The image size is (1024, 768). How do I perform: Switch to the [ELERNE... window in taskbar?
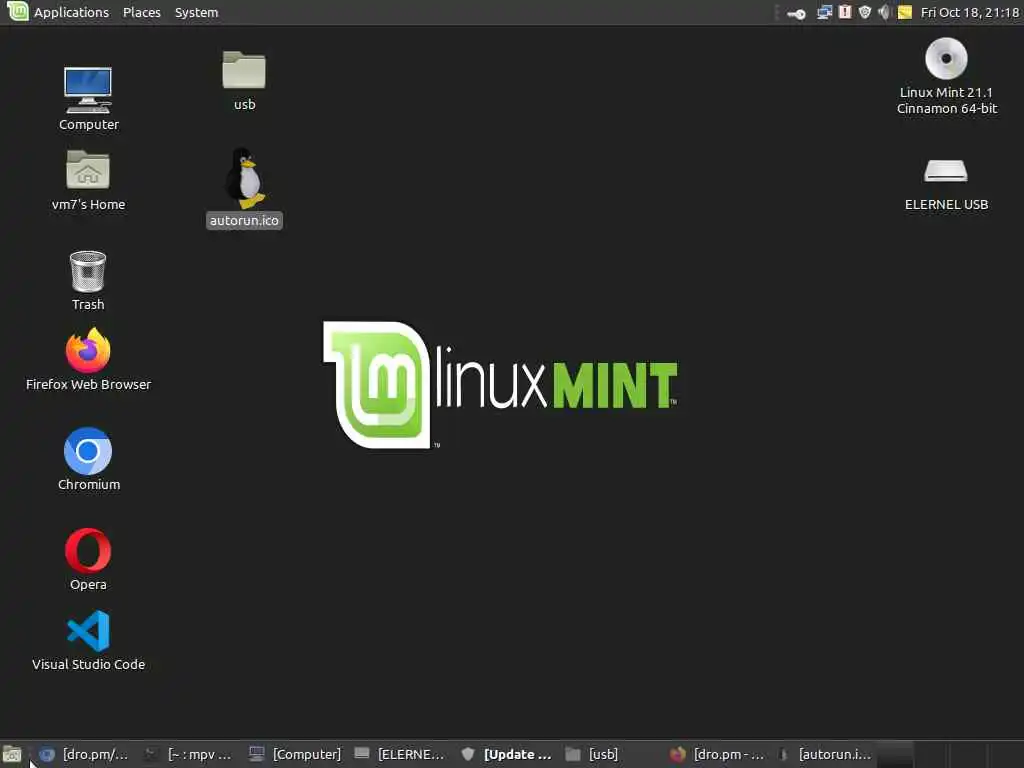tap(400, 754)
